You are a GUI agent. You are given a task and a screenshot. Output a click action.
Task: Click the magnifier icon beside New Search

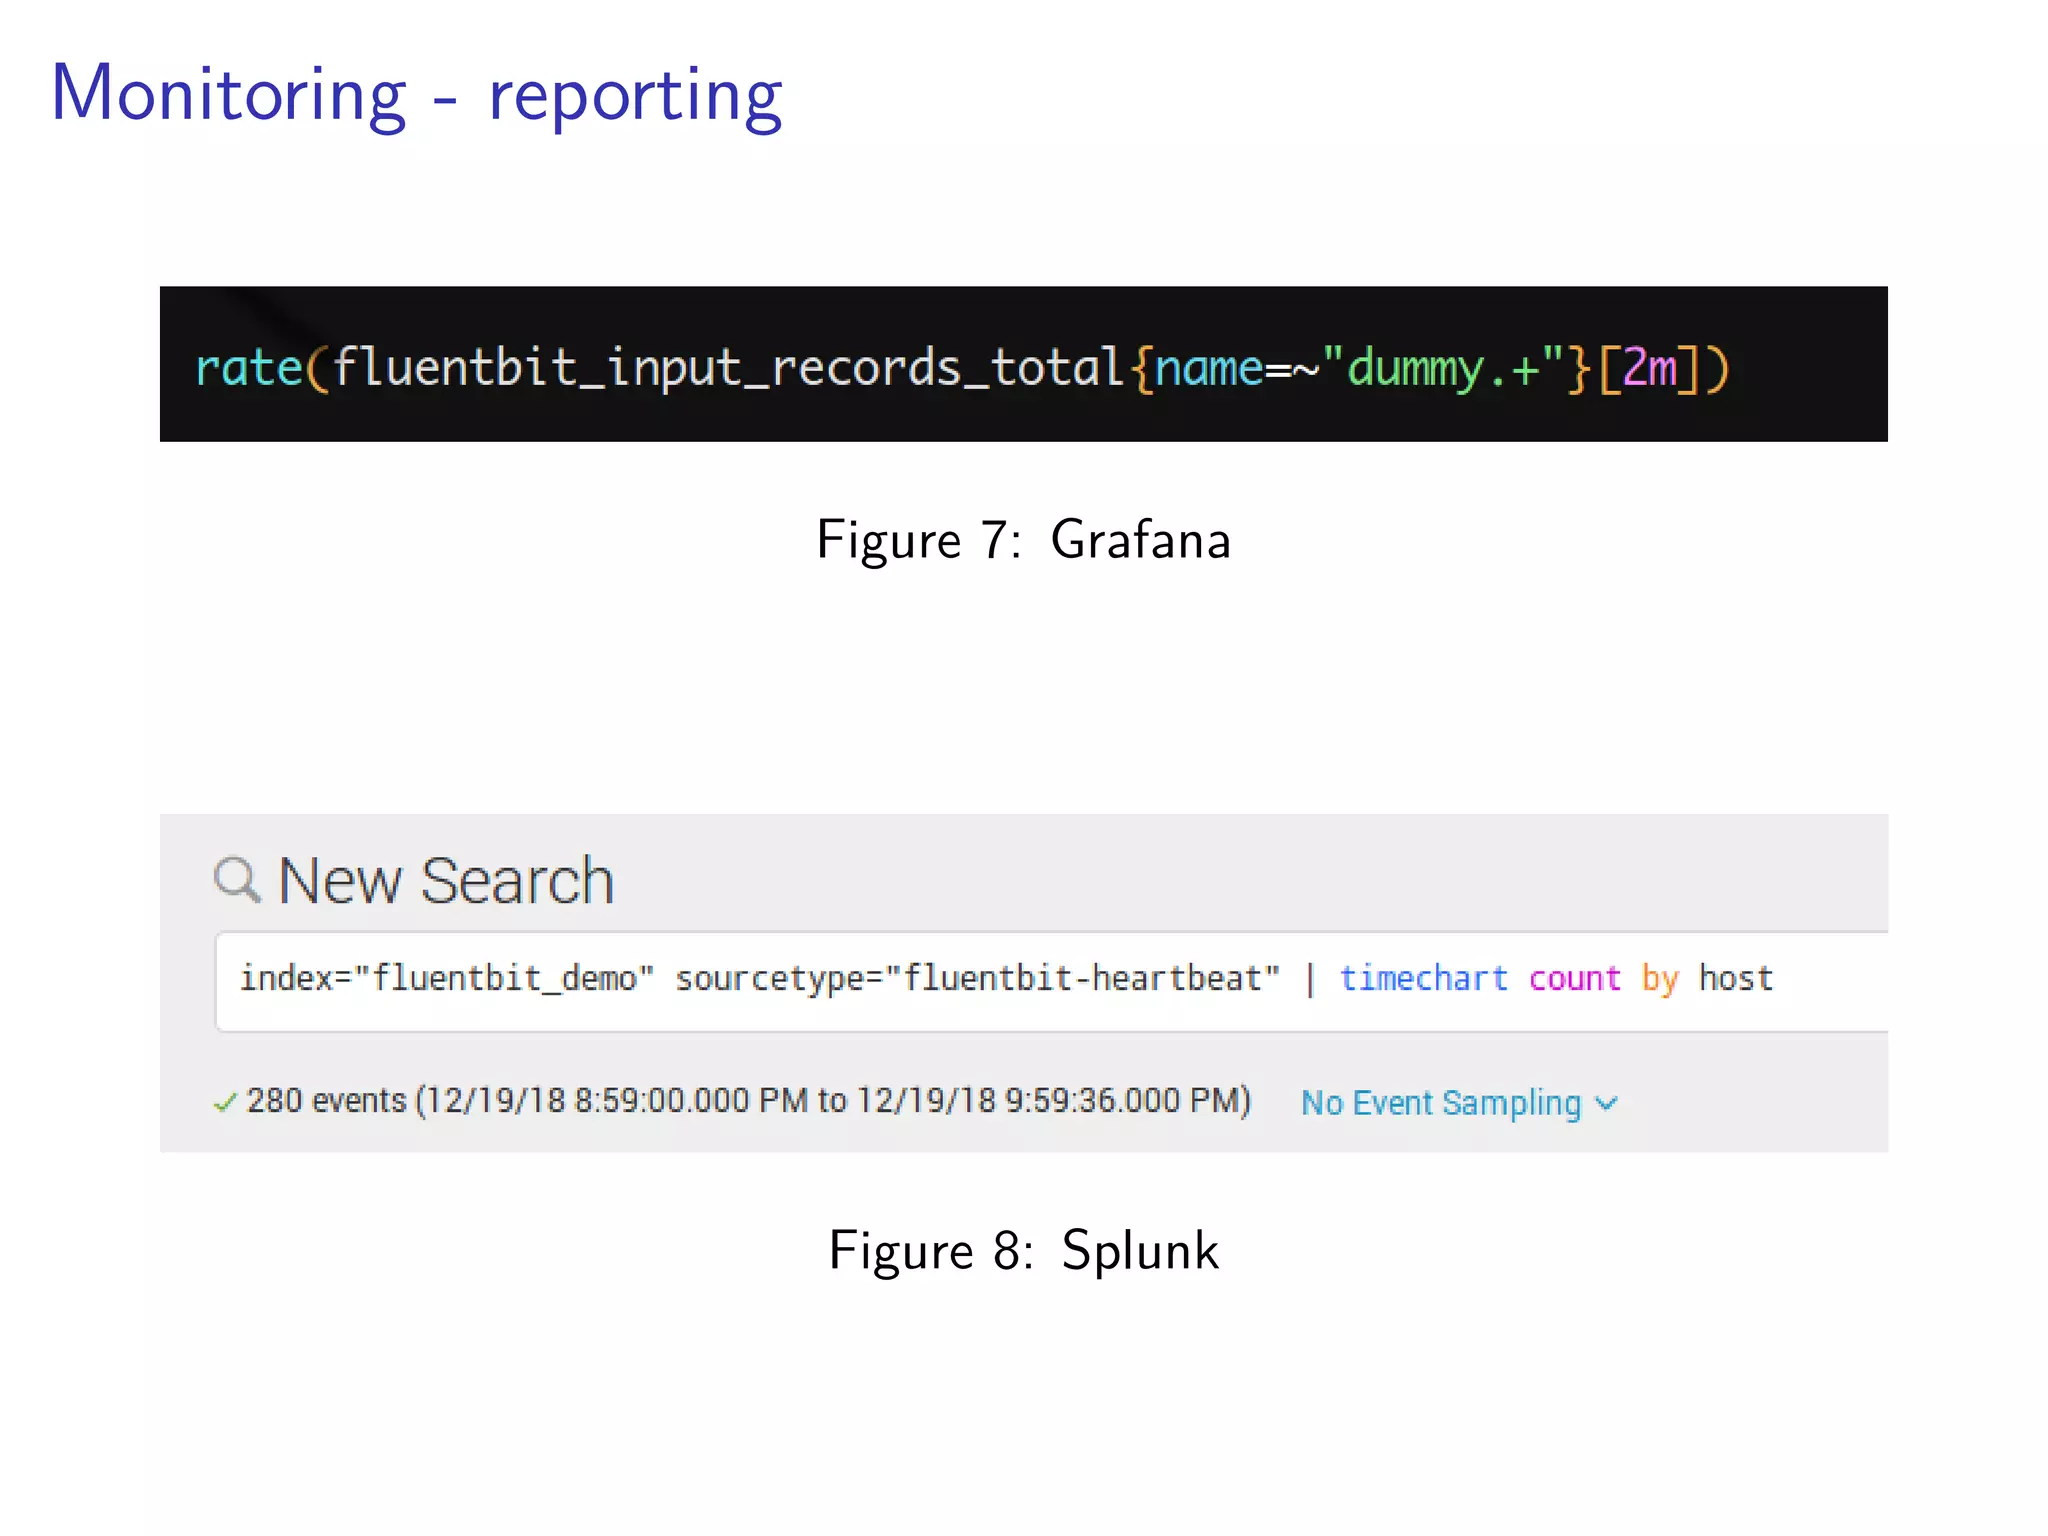click(x=237, y=880)
